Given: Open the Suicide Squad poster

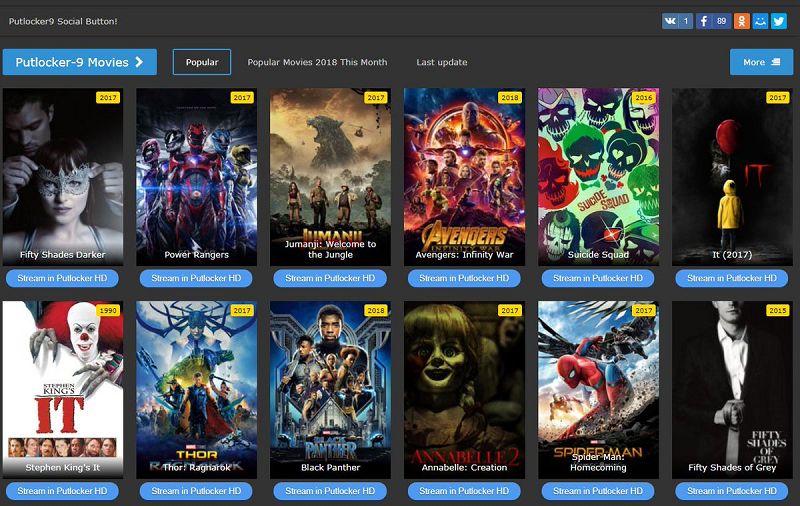Looking at the screenshot, I should click(x=598, y=176).
